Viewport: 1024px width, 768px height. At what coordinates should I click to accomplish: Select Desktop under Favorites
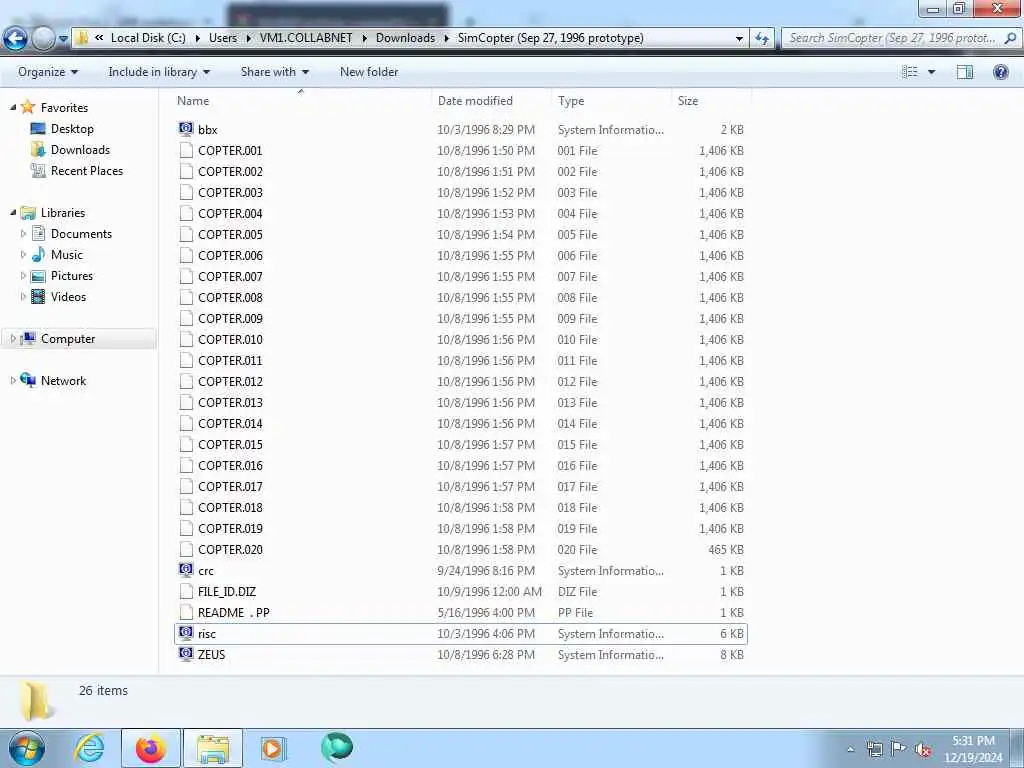[x=72, y=129]
